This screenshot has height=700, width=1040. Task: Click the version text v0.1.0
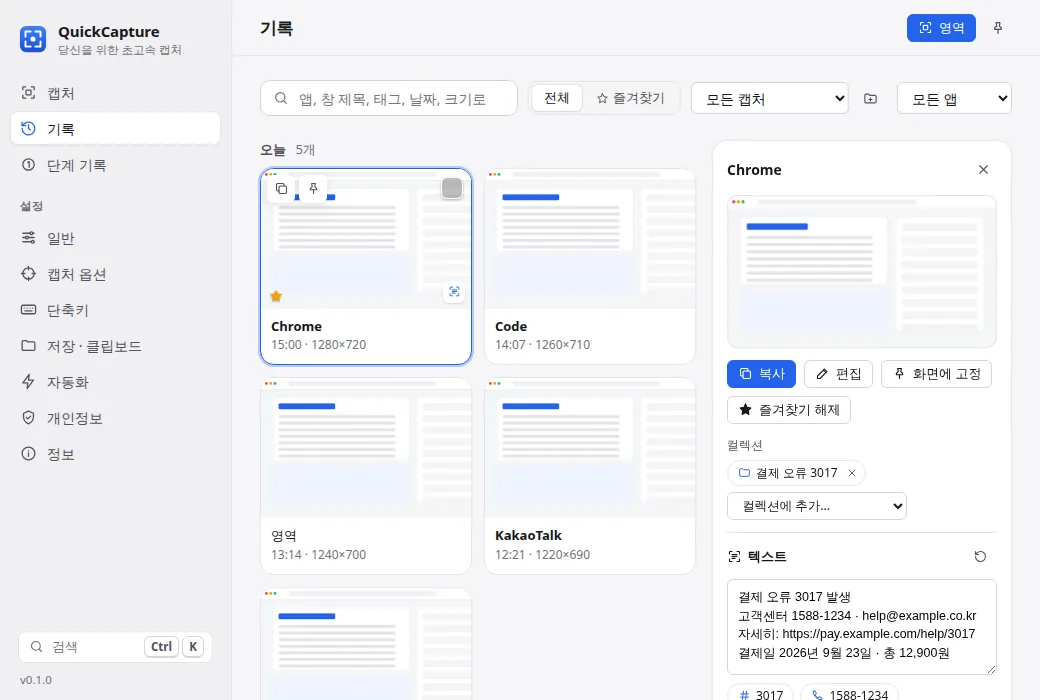[36, 680]
